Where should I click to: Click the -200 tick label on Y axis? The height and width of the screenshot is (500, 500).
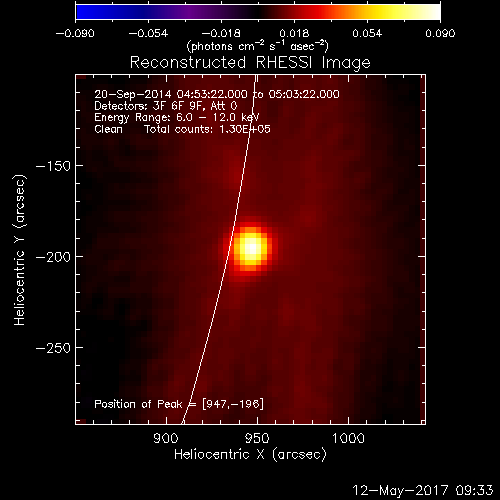53,257
